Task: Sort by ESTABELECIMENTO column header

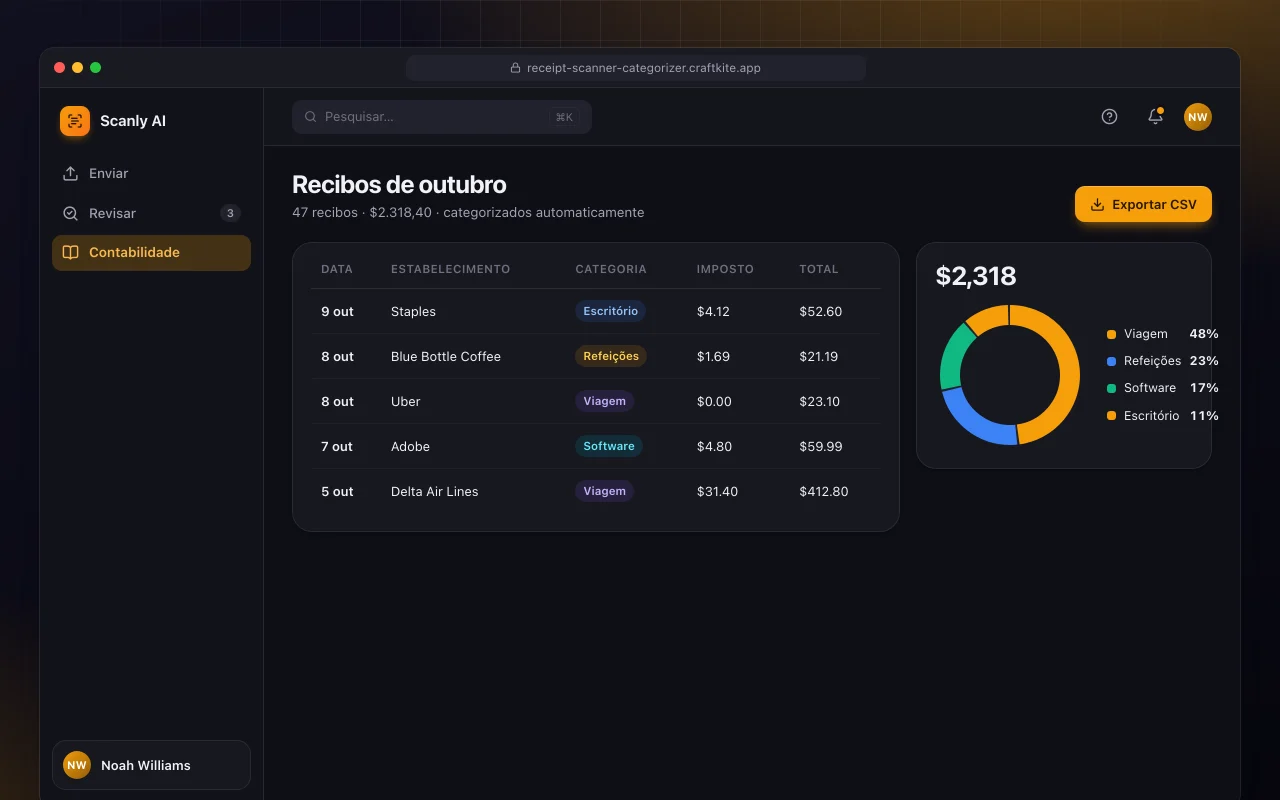Action: (450, 269)
